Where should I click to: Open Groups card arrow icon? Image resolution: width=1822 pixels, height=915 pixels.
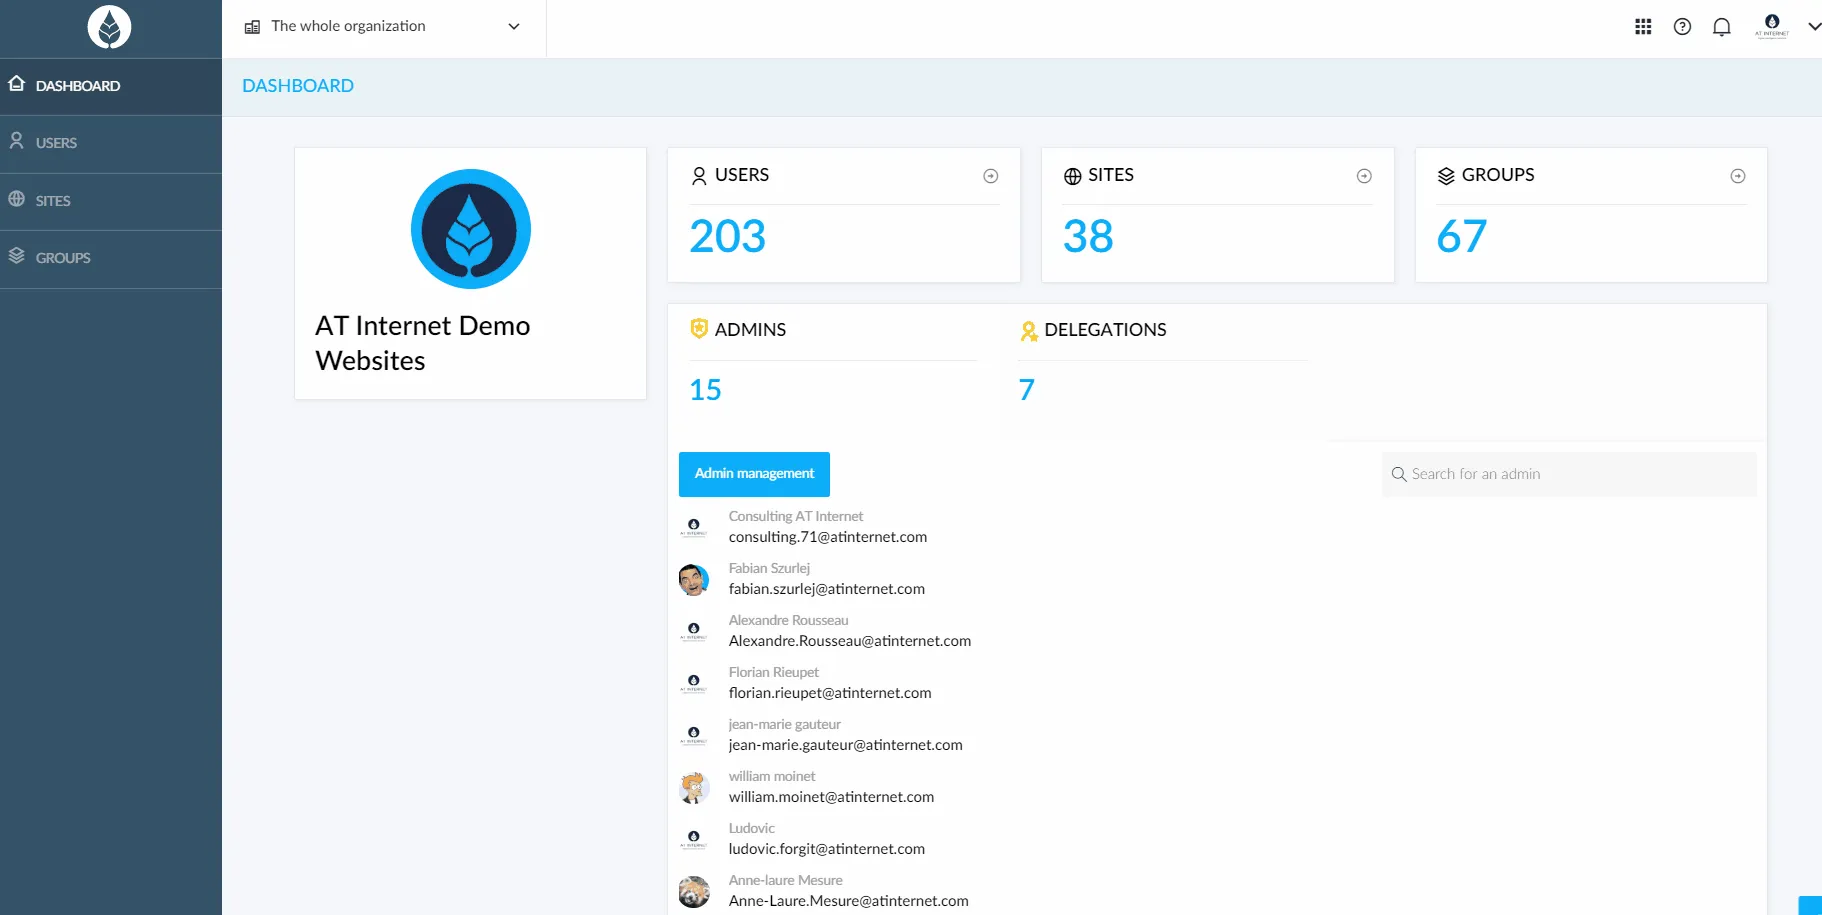pos(1737,176)
